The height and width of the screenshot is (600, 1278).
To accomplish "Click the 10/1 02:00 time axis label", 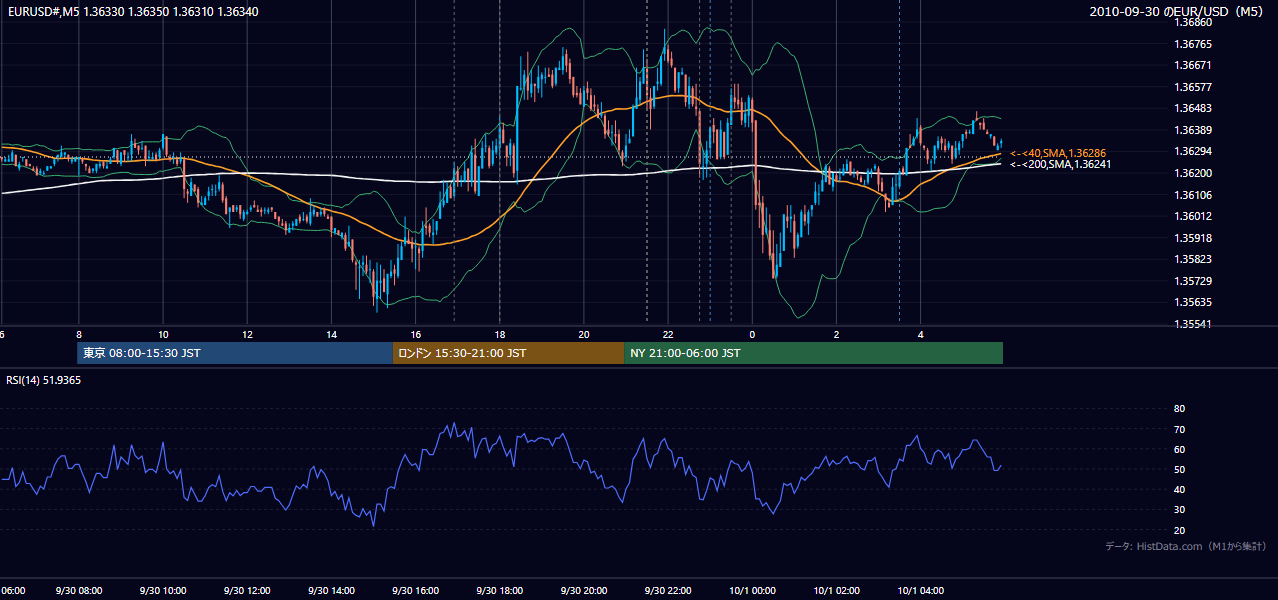I will coord(836,591).
